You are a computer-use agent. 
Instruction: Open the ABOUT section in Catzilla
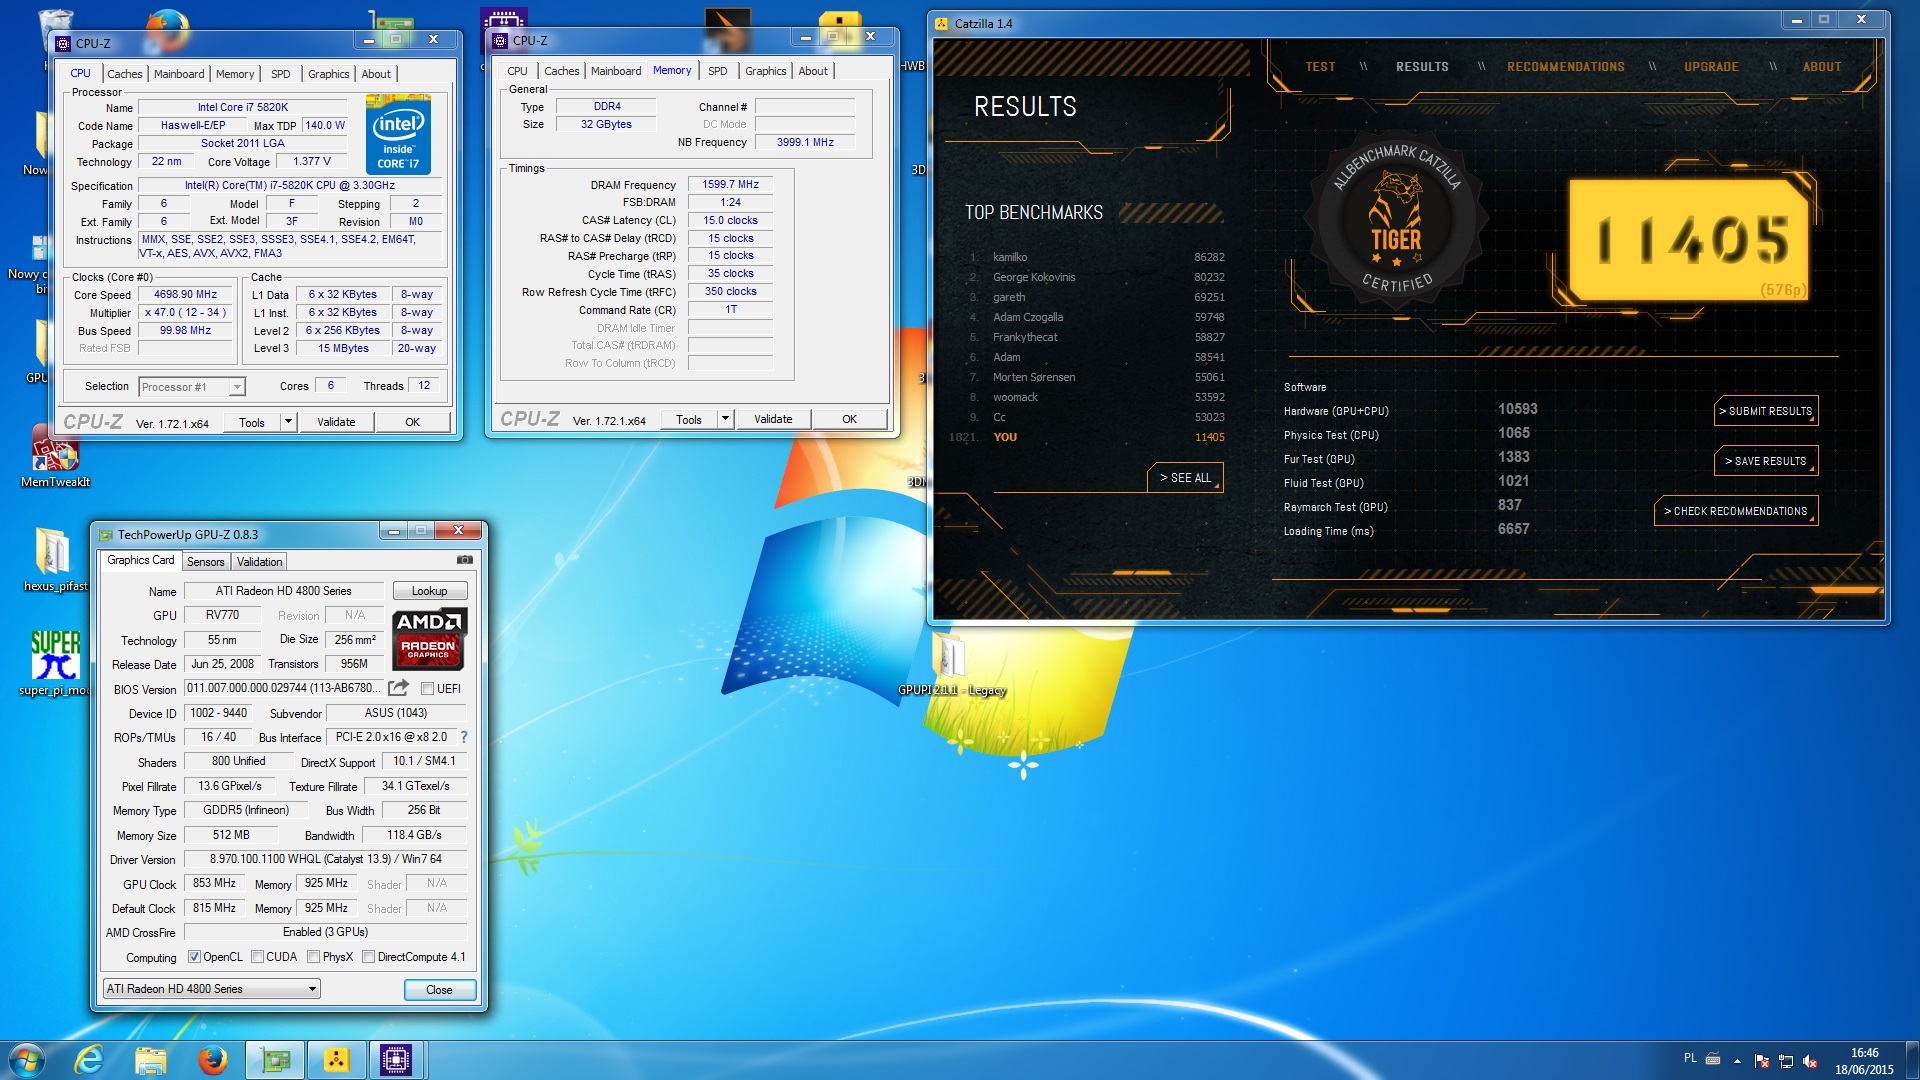1821,67
